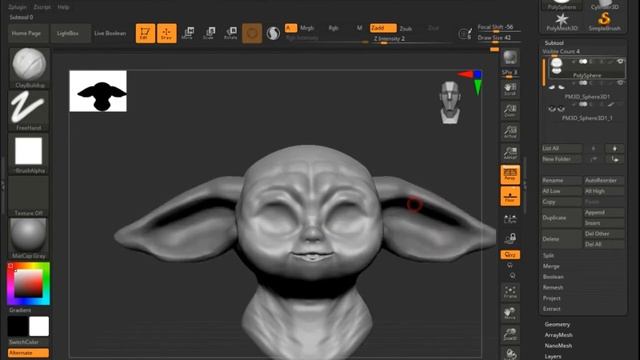Click the Del Other button

coord(604,233)
